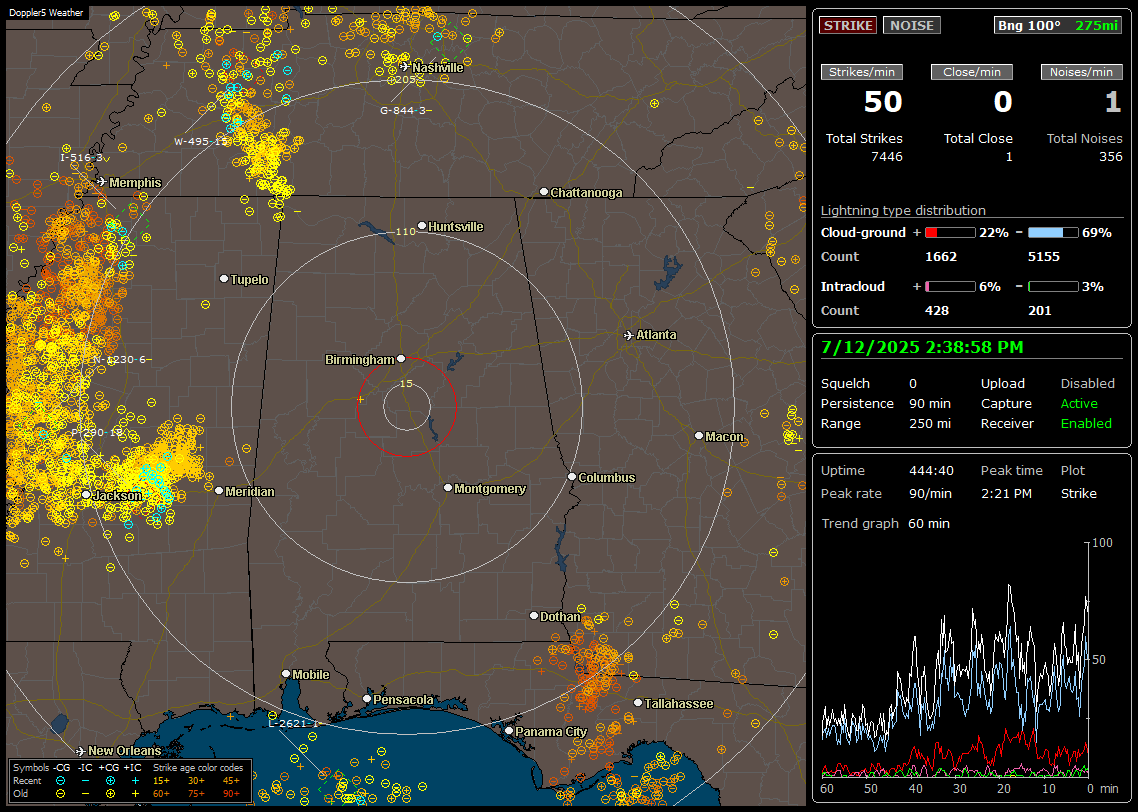
Task: Click the Capture status Active
Action: pyautogui.click(x=1079, y=403)
